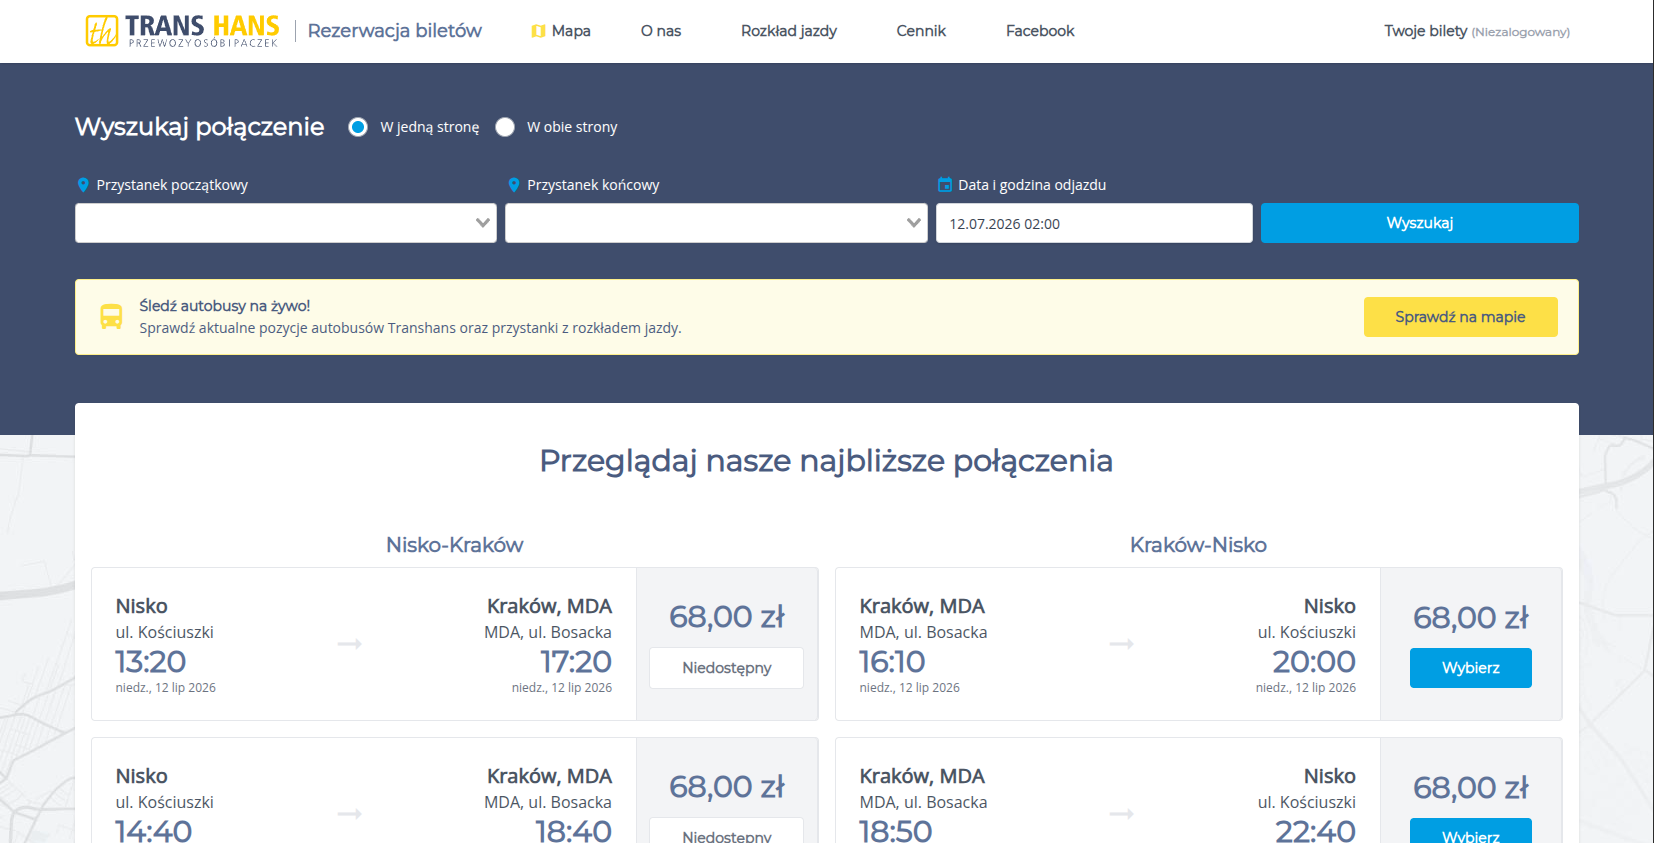Viewport: 1654px width, 843px height.
Task: Open the Rozkład jazdy menu item
Action: click(x=789, y=31)
